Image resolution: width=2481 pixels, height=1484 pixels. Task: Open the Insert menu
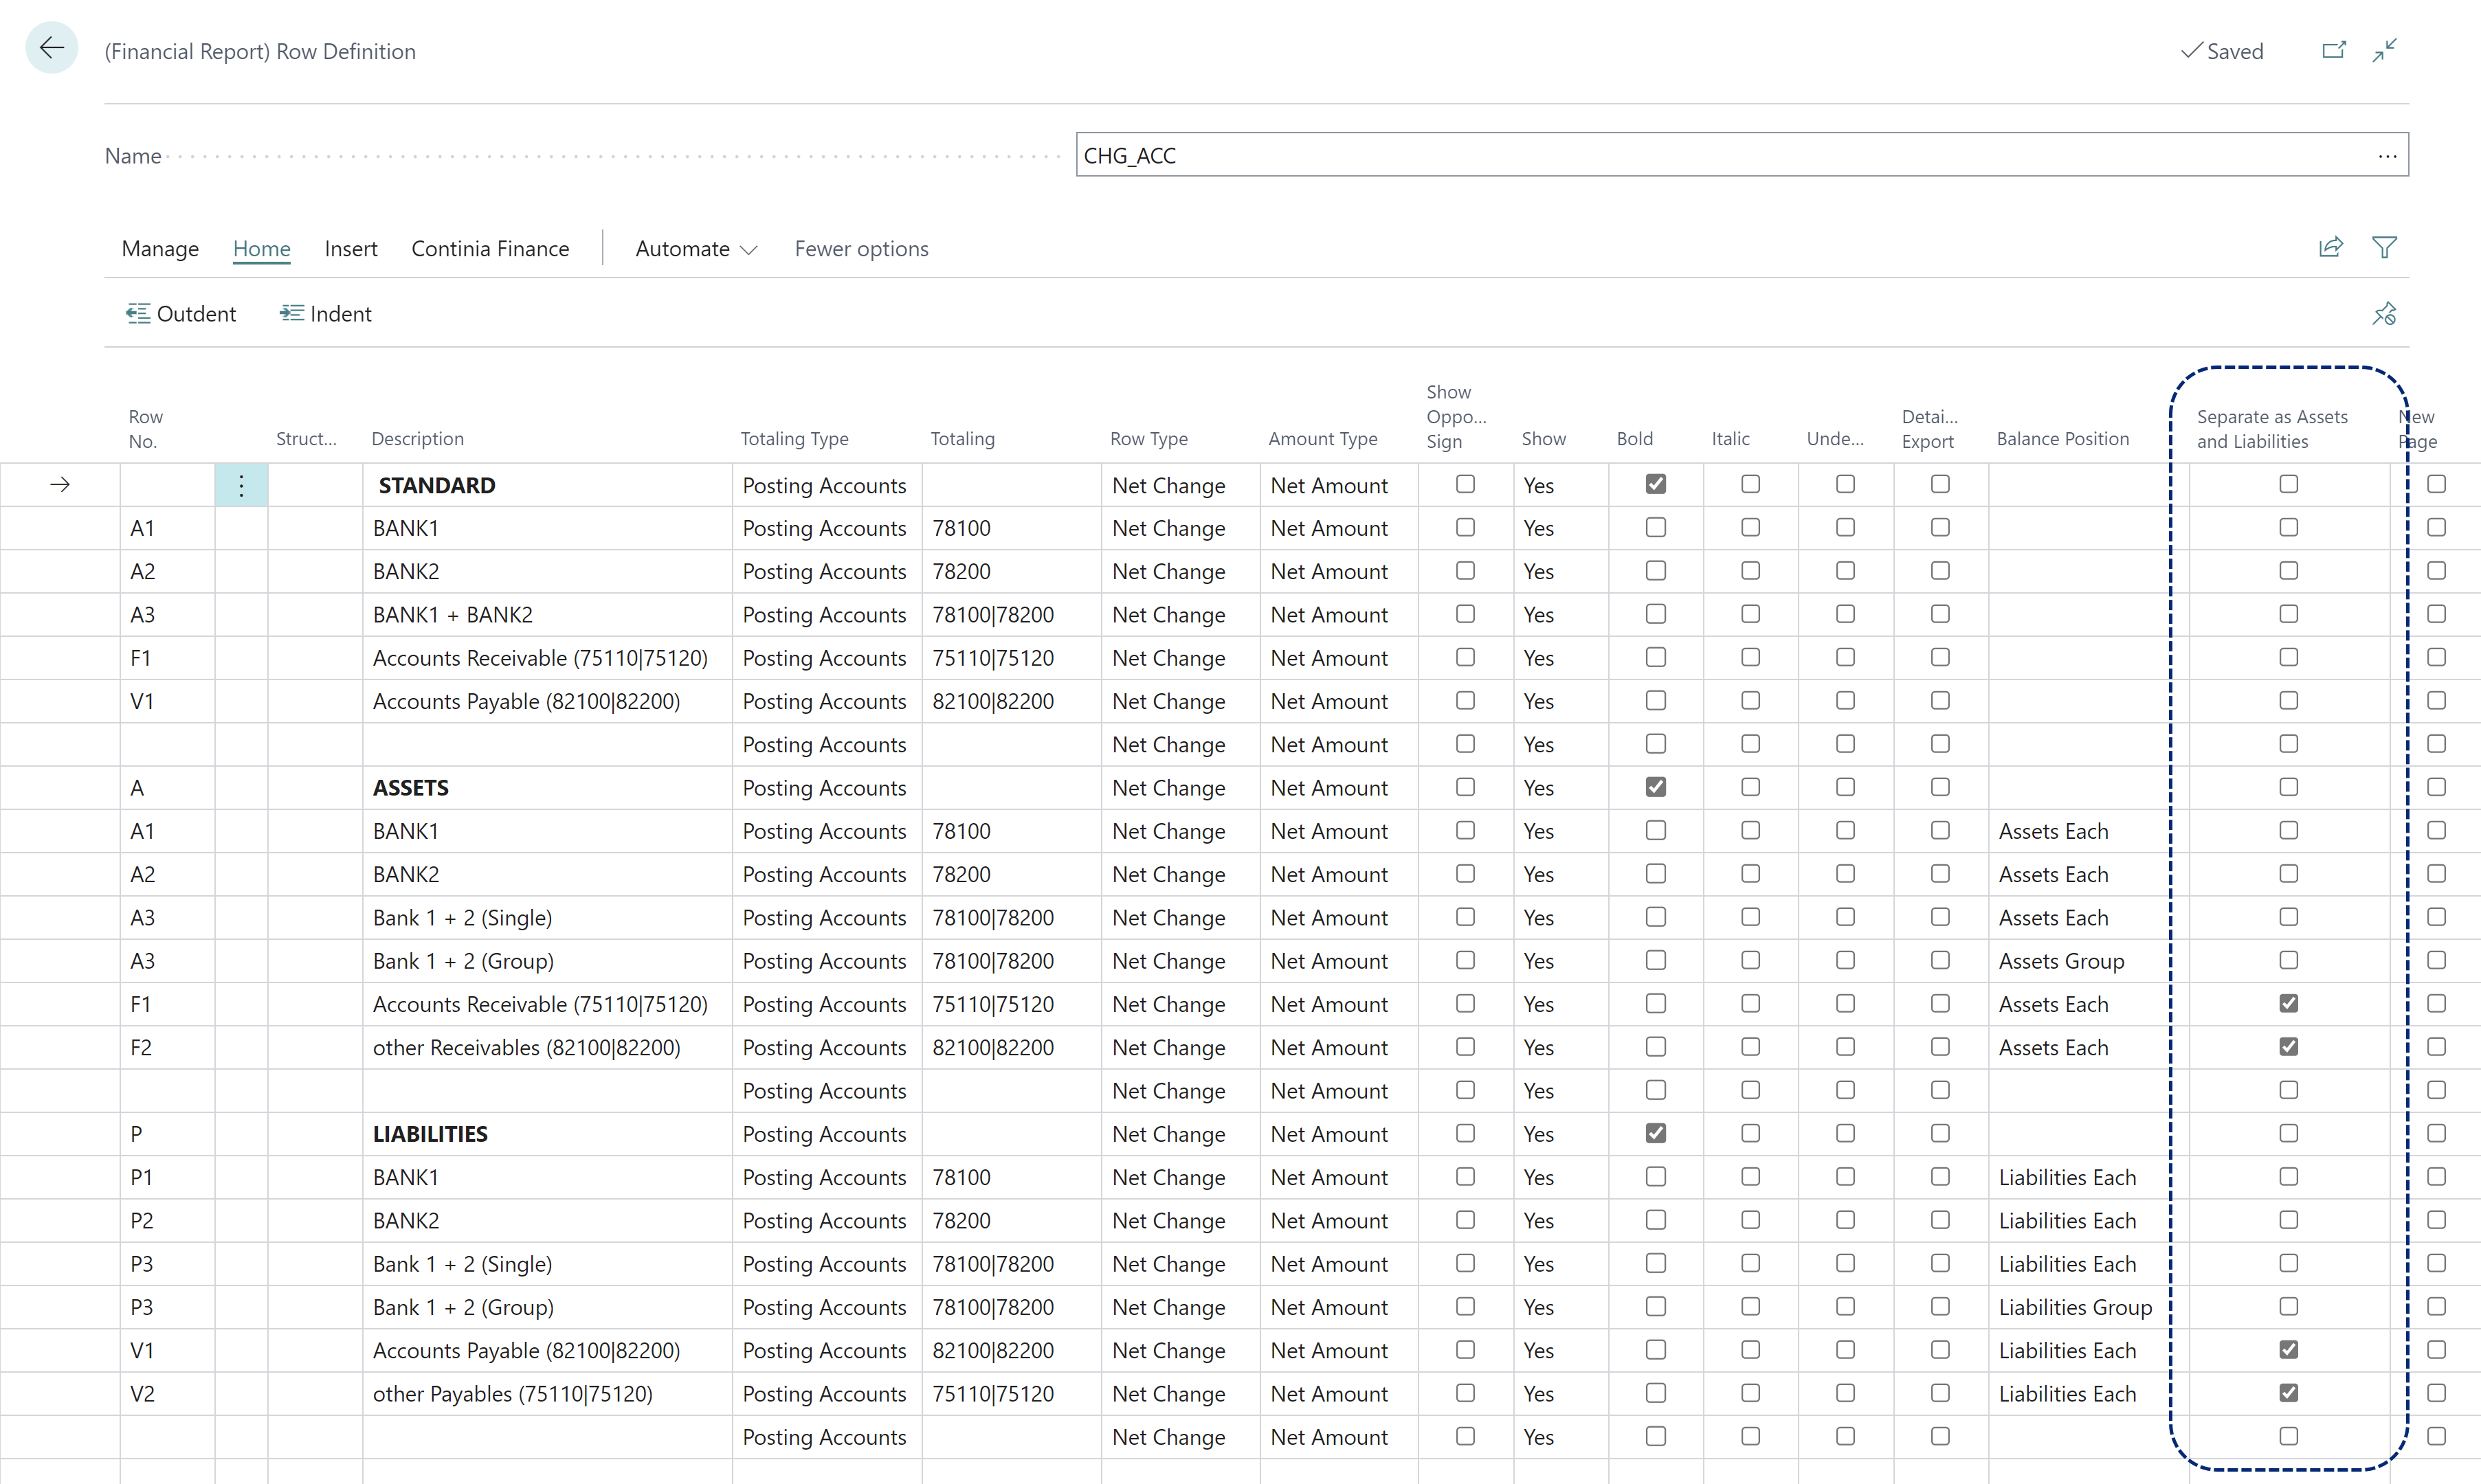coord(351,249)
